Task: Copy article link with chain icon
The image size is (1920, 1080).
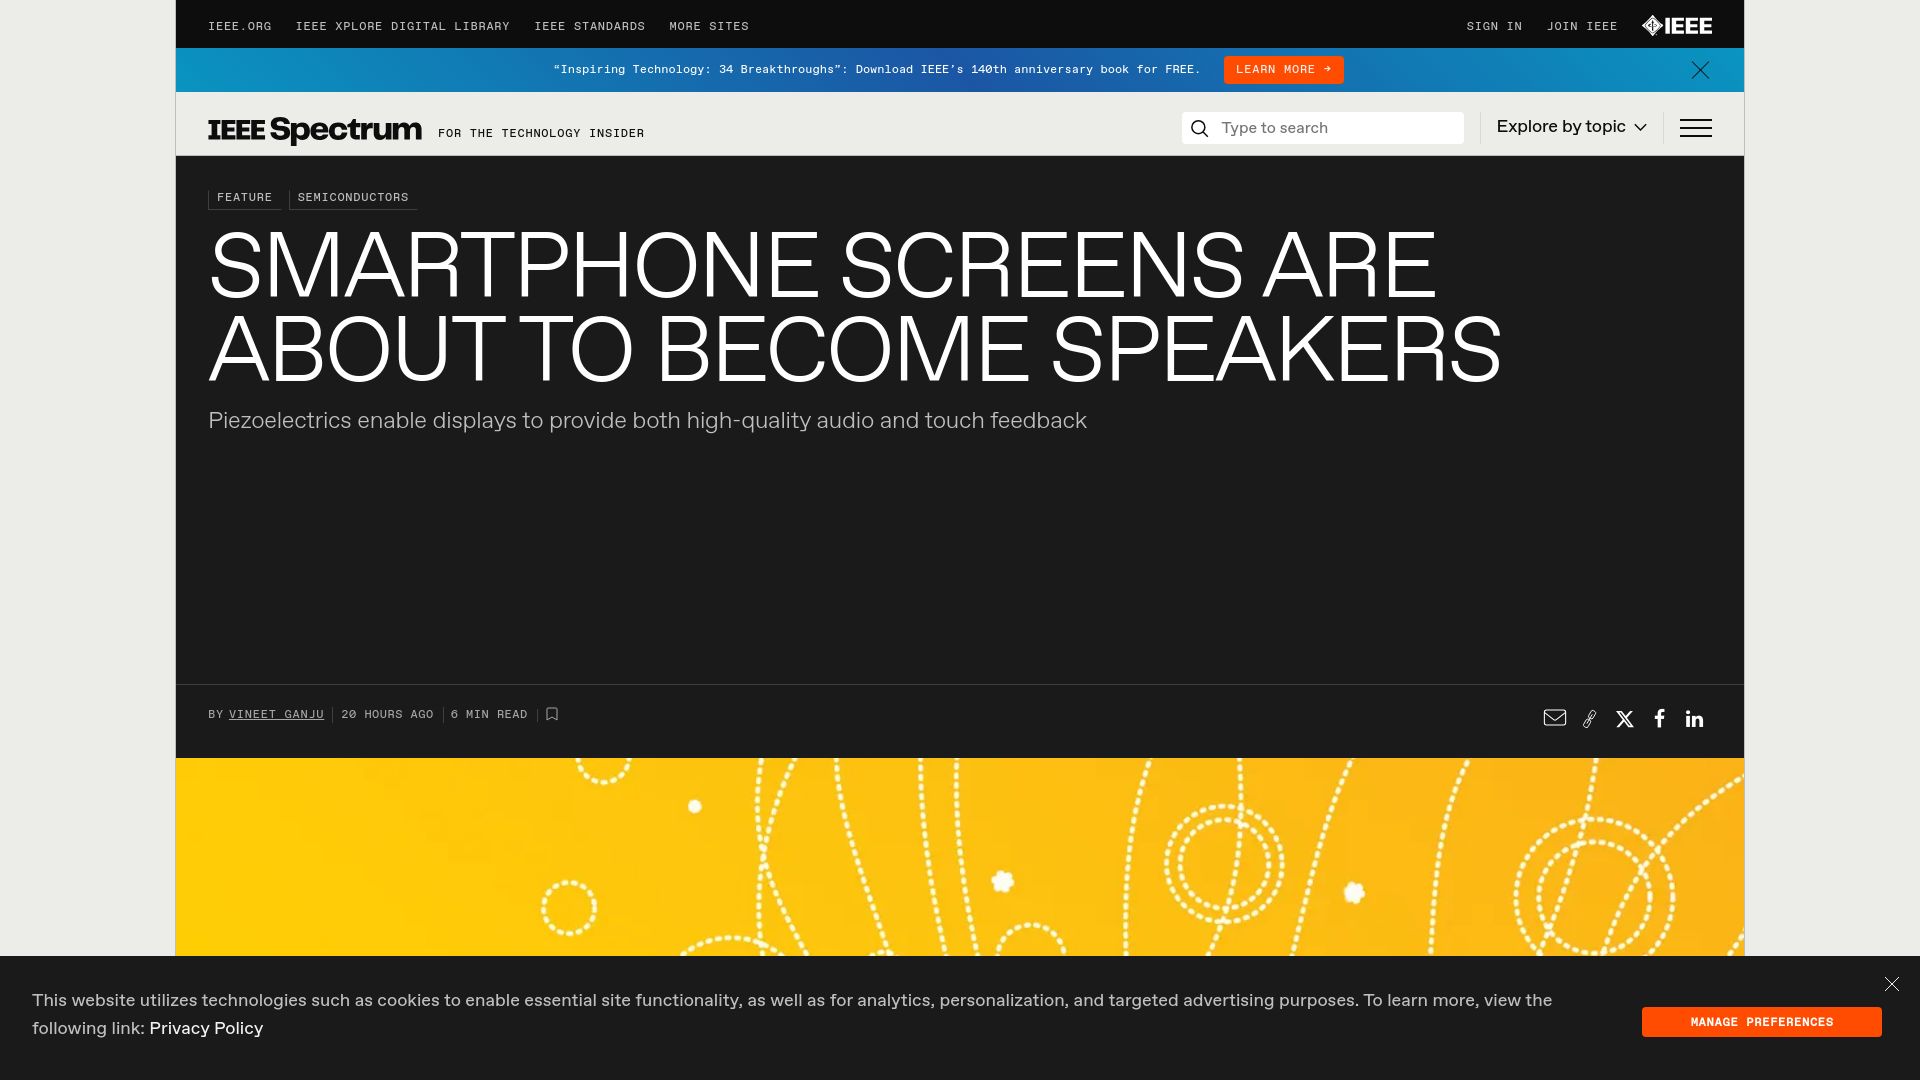Action: tap(1590, 719)
